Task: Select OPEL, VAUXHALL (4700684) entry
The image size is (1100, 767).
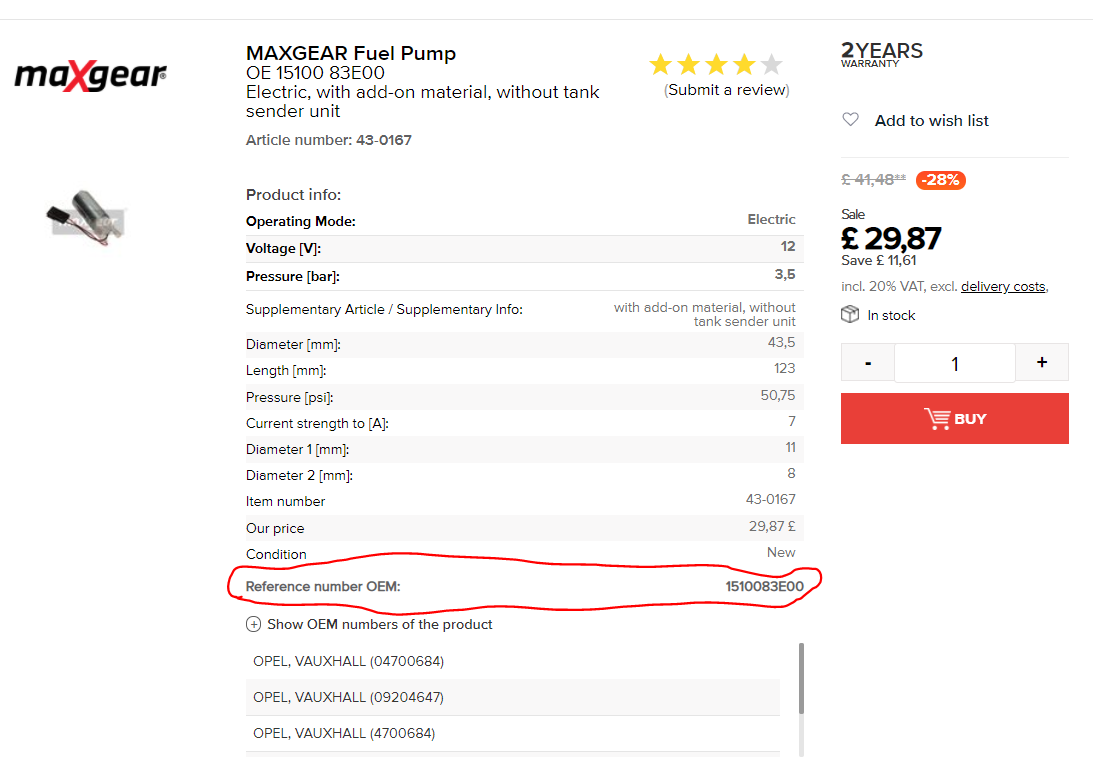Action: point(344,733)
